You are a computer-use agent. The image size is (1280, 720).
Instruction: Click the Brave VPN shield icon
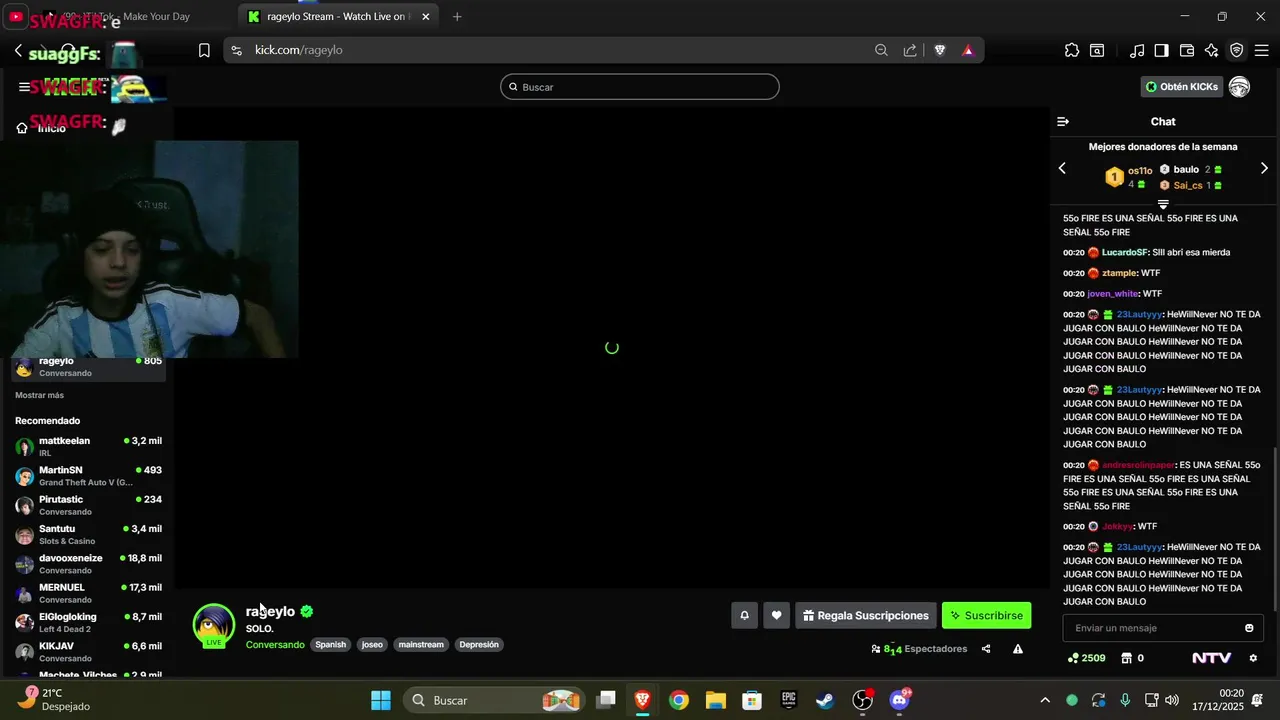[x=1236, y=50]
